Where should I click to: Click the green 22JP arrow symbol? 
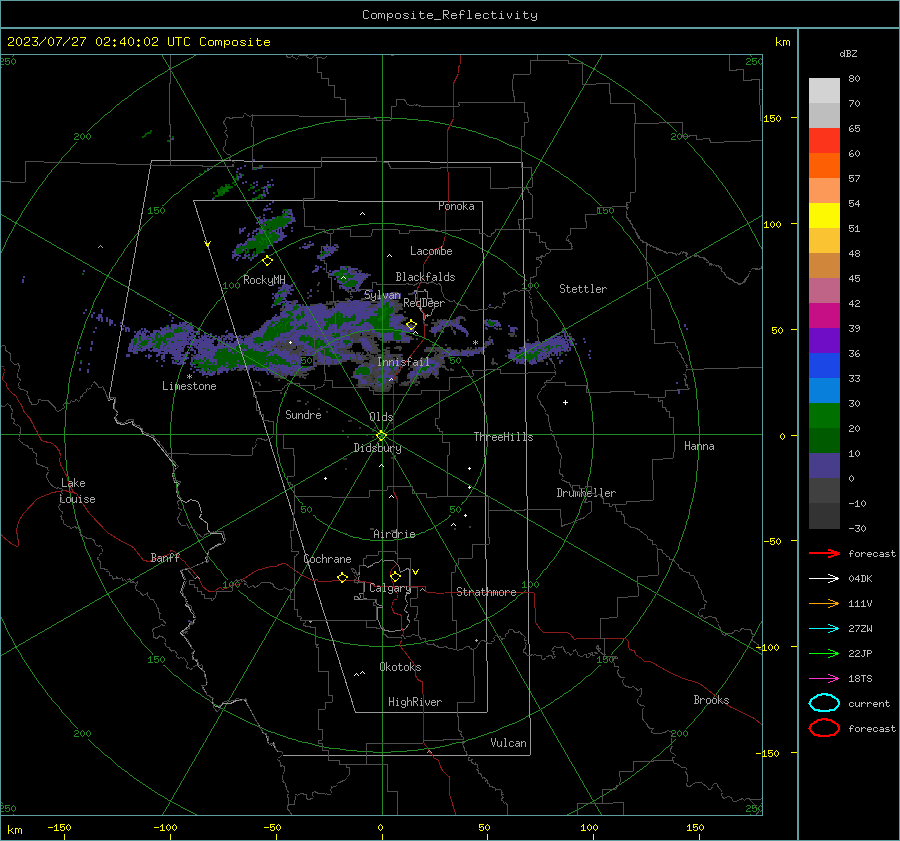tap(824, 653)
